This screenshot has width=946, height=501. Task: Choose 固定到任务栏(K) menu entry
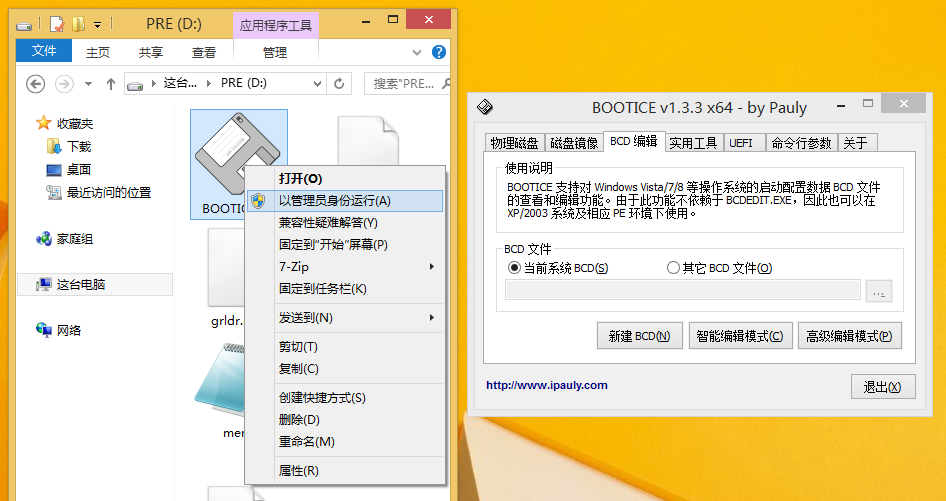[345, 289]
